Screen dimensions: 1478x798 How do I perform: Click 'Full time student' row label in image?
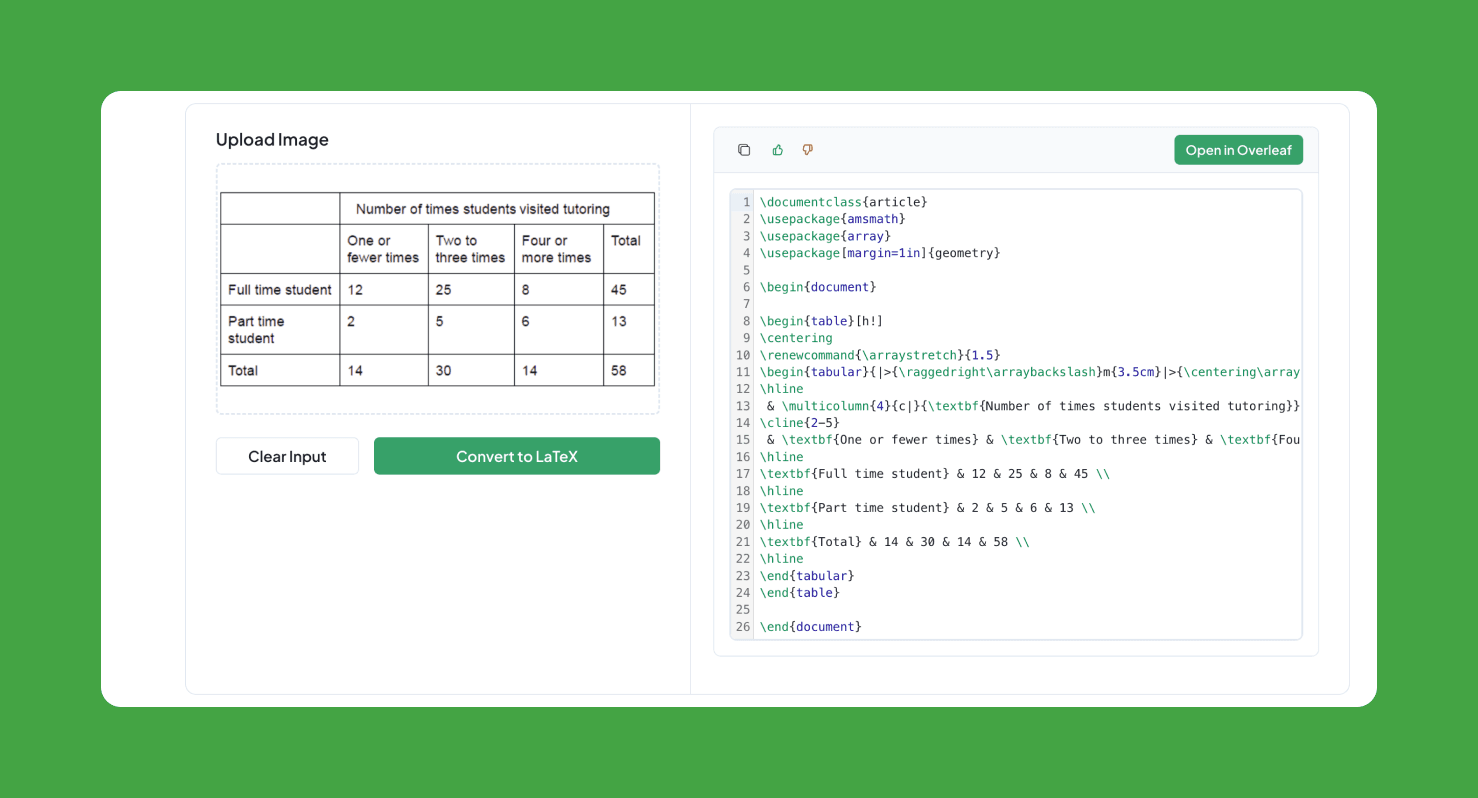tap(280, 290)
